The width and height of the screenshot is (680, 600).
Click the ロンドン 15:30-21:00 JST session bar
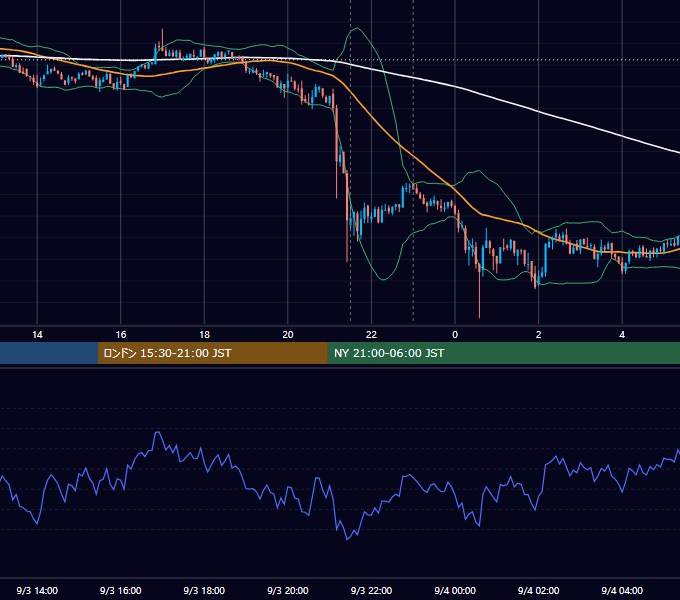[212, 353]
